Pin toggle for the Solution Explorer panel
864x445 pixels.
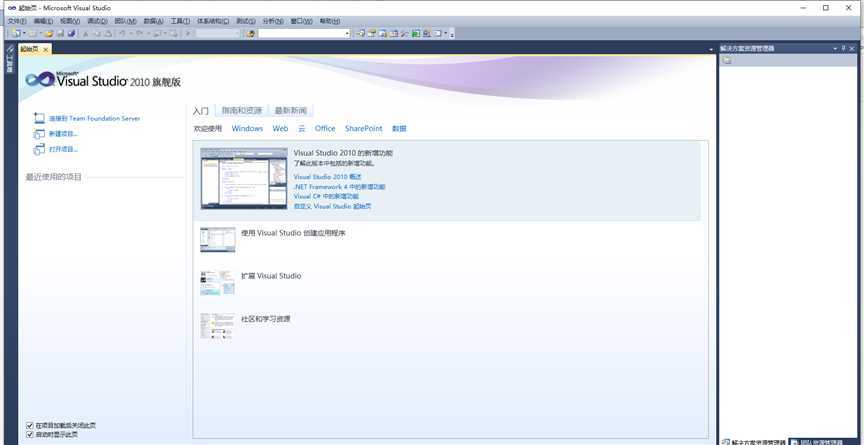pos(843,48)
